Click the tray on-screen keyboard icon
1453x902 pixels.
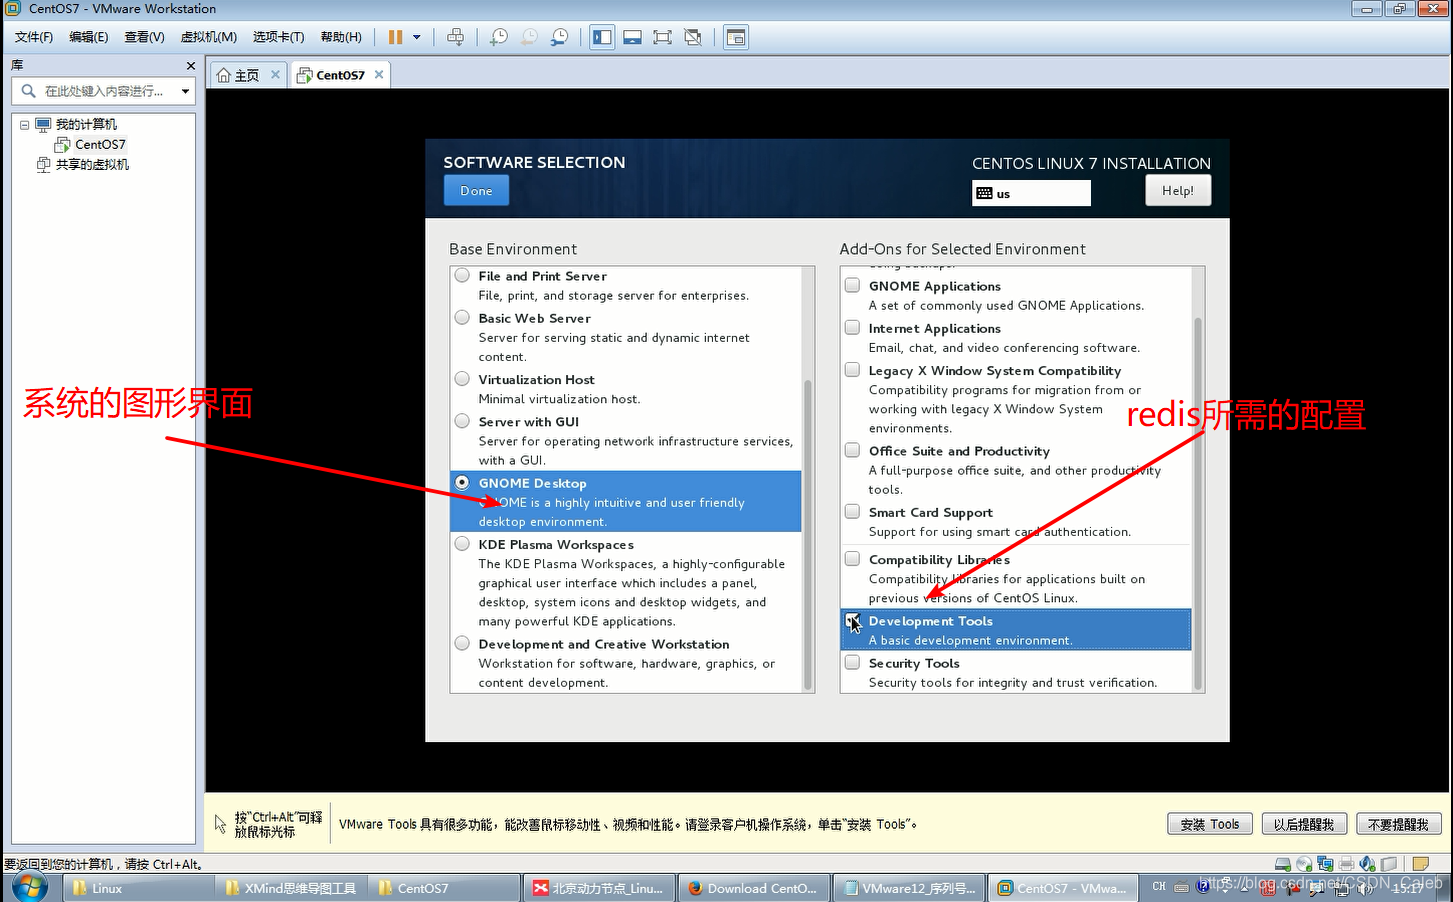(1181, 887)
